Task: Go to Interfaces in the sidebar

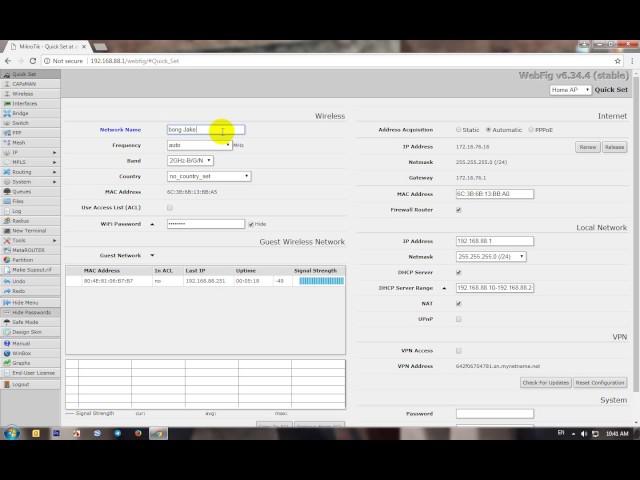Action: 24,104
